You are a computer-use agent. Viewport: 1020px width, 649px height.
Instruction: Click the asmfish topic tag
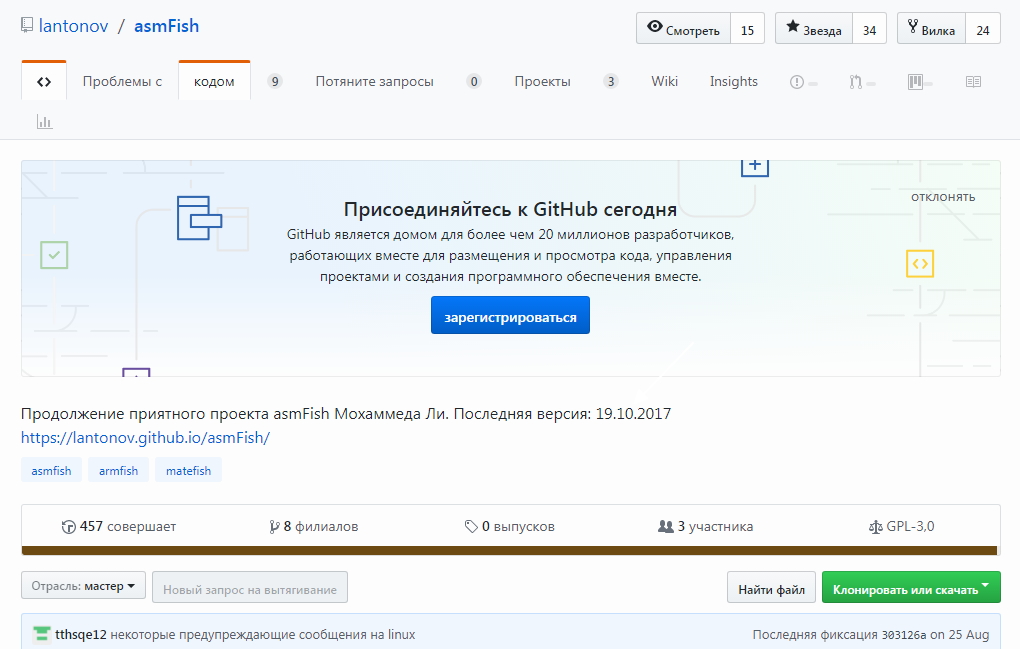click(x=51, y=470)
